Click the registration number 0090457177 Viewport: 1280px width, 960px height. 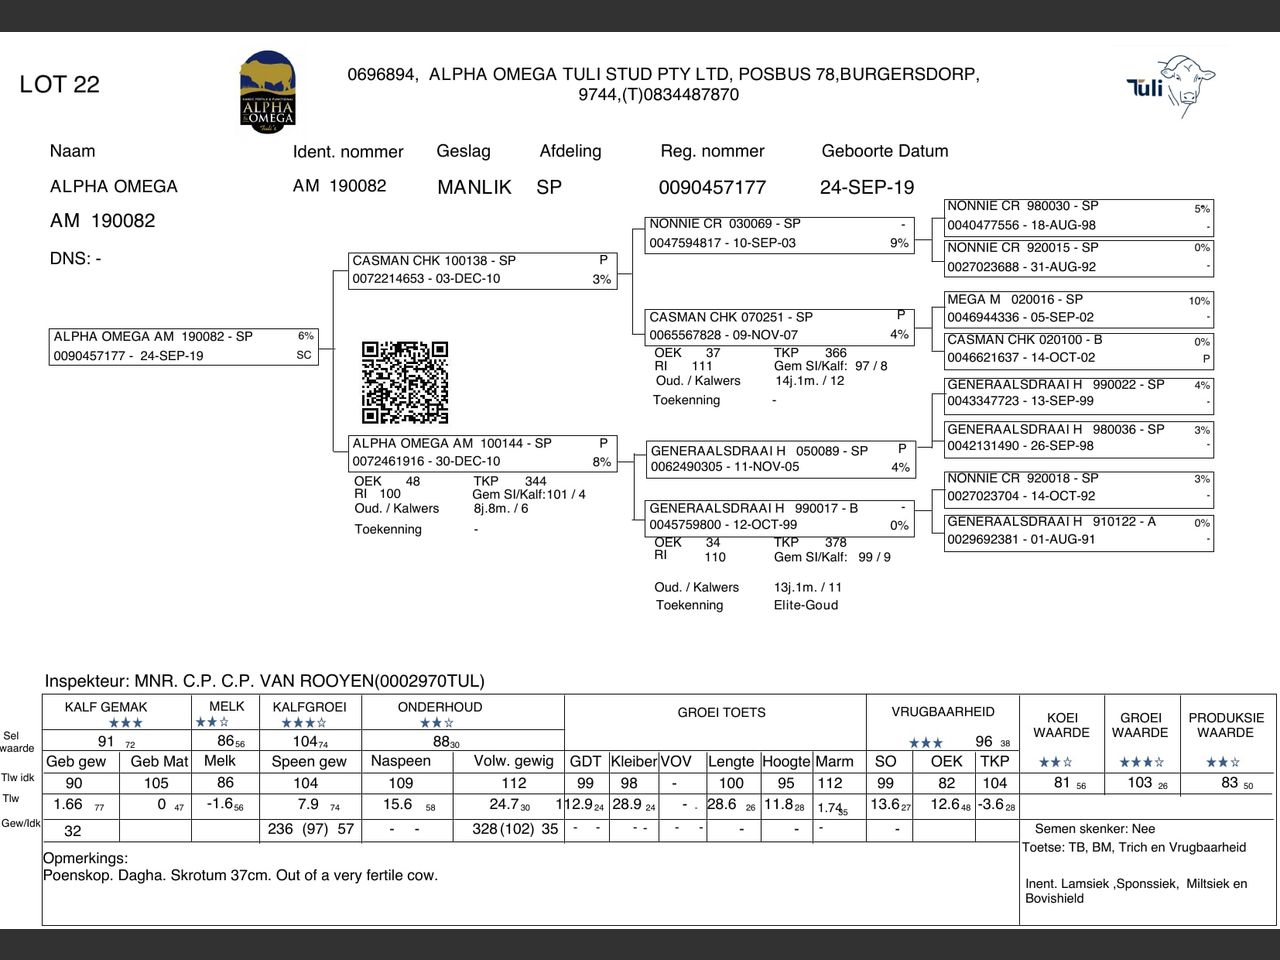pos(712,188)
